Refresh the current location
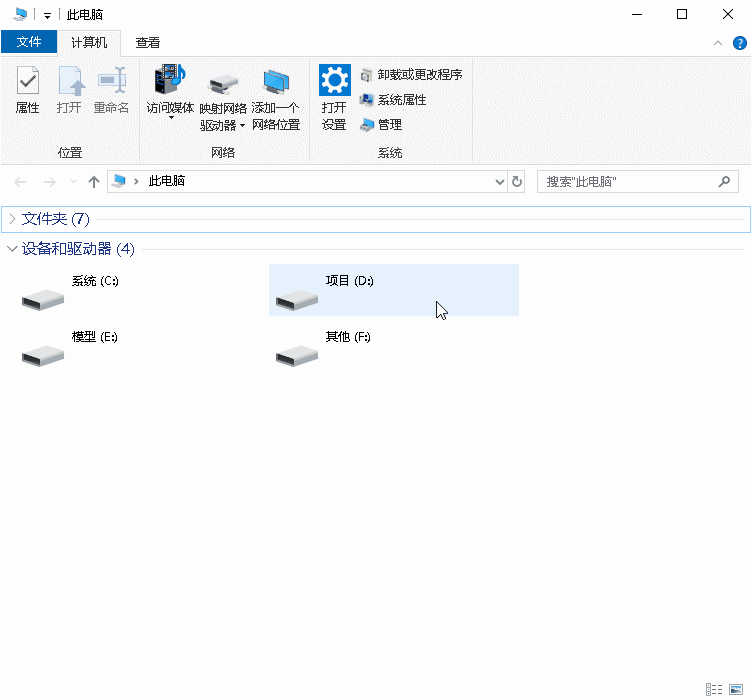This screenshot has width=751, height=700. click(517, 182)
